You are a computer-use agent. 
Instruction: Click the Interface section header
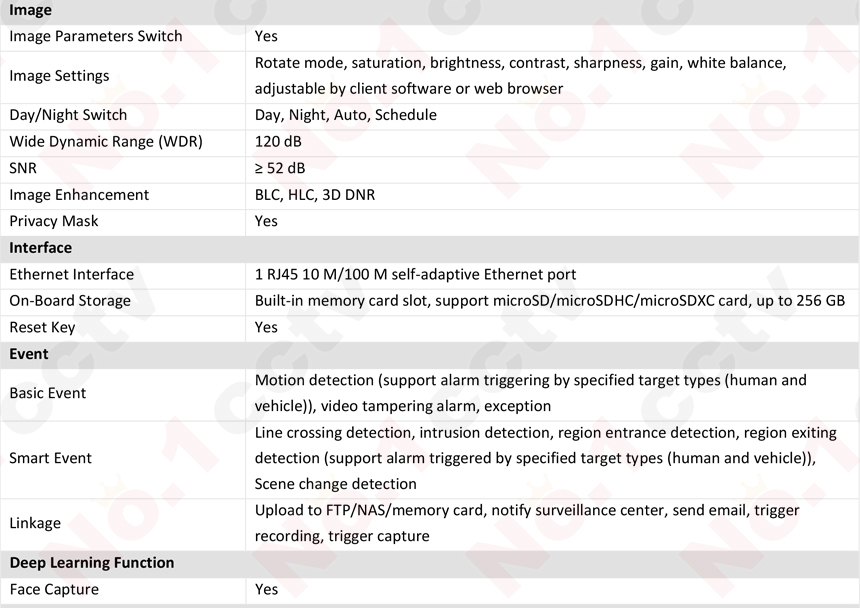(x=40, y=247)
